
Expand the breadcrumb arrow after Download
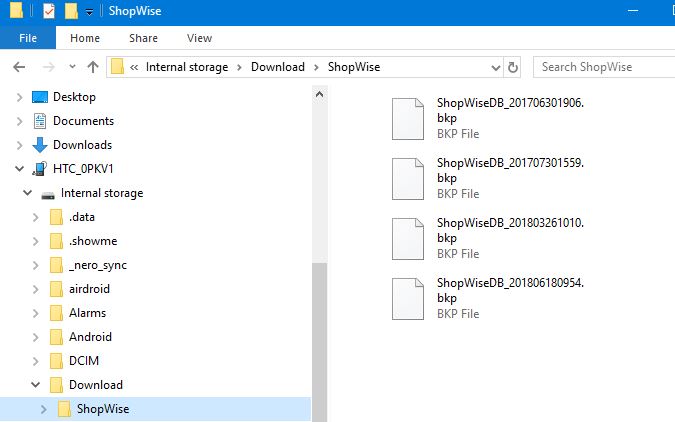click(x=316, y=67)
